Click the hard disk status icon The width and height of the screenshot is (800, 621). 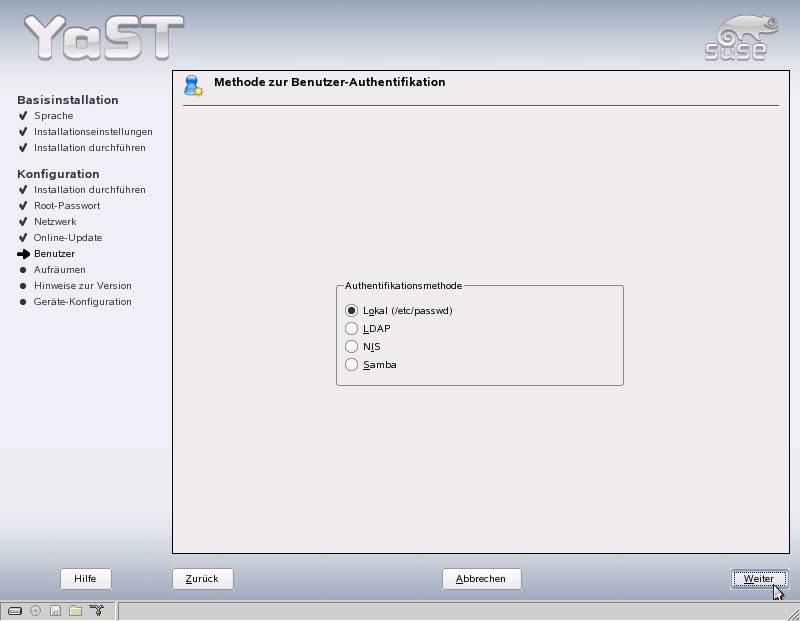[15, 611]
